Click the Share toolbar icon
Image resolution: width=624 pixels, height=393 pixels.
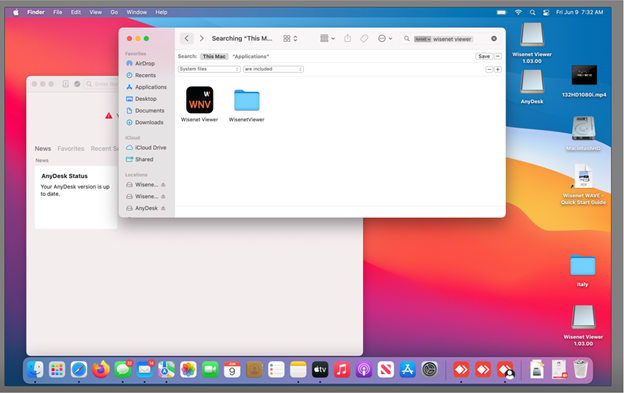[347, 39]
